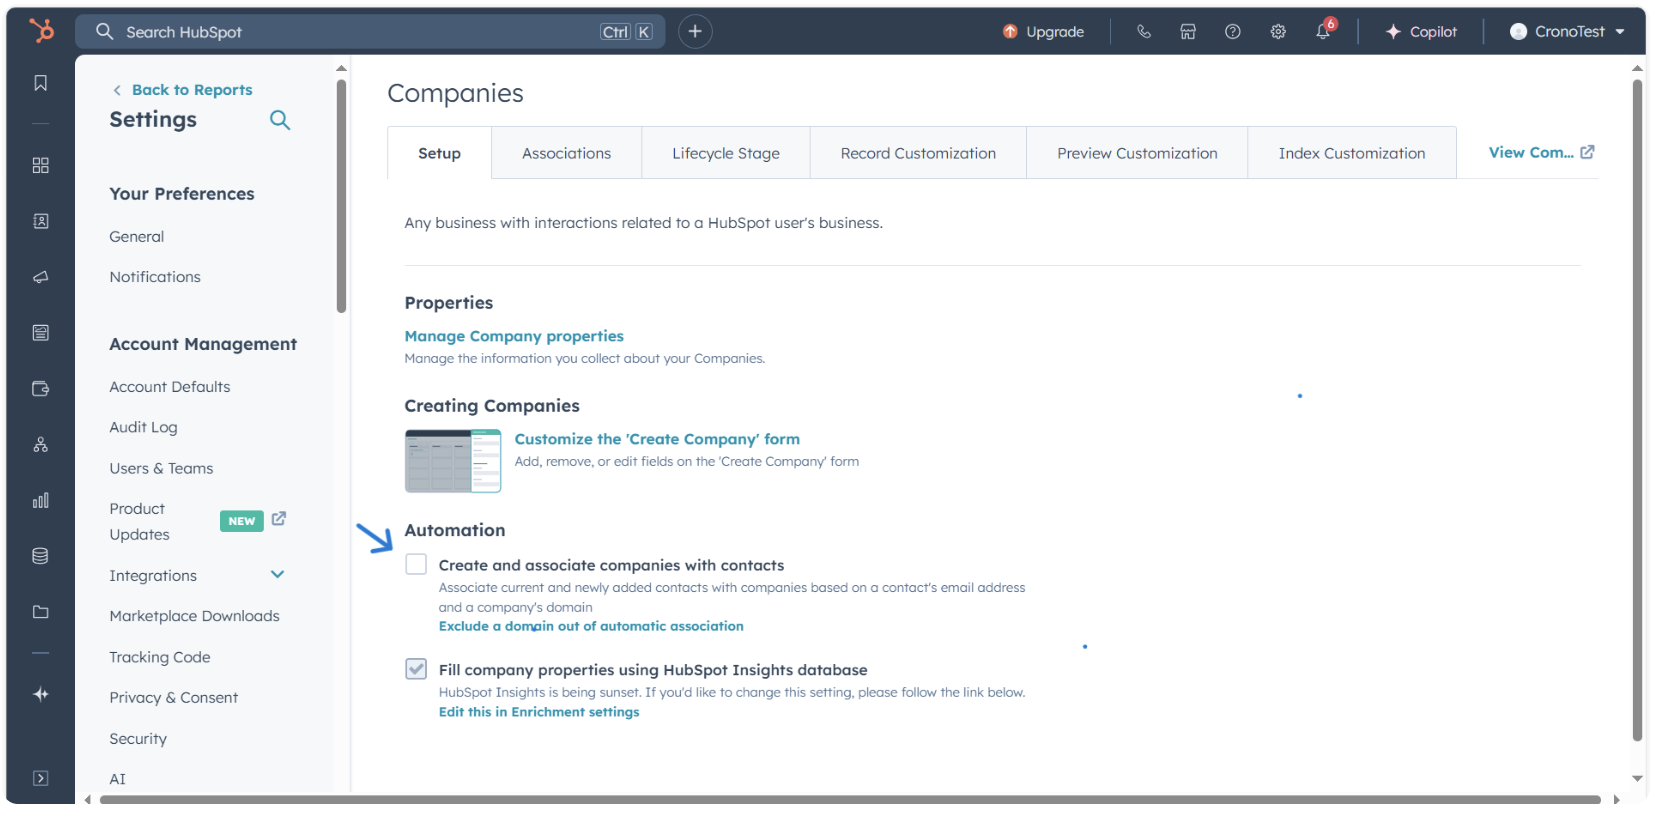Open the notifications bell
Screen dimensions: 1660x818
coord(1324,31)
